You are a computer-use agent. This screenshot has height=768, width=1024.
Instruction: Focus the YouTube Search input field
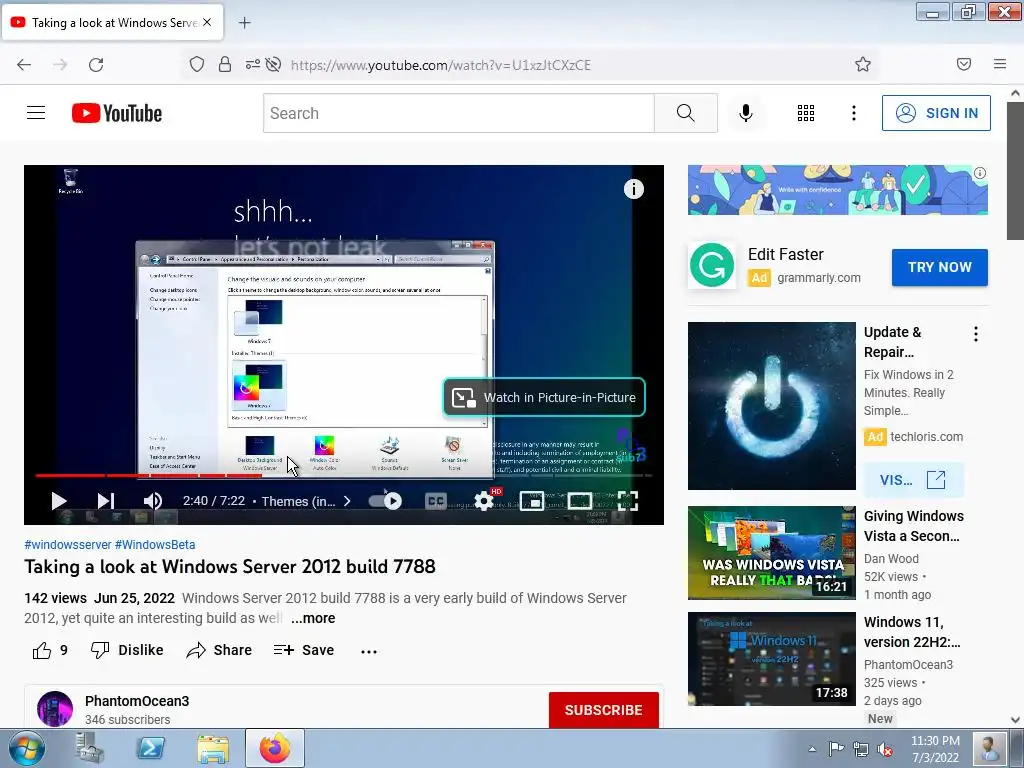pos(458,113)
